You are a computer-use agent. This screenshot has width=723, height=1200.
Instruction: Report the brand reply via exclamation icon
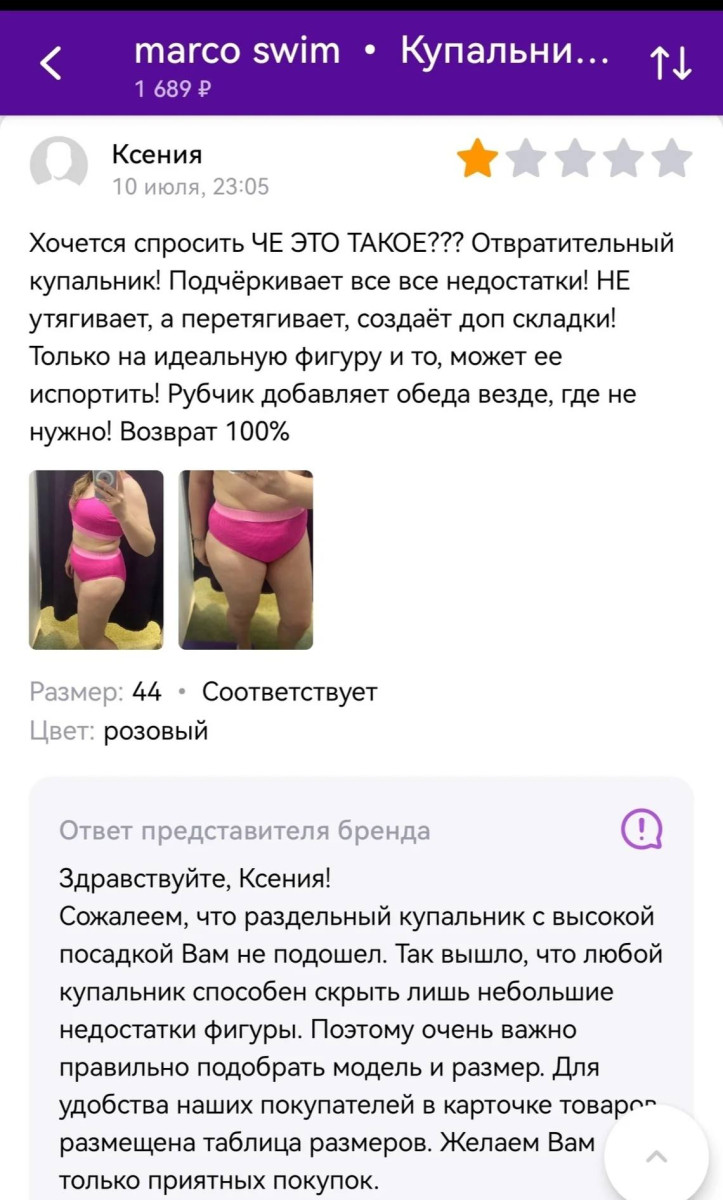coord(642,828)
